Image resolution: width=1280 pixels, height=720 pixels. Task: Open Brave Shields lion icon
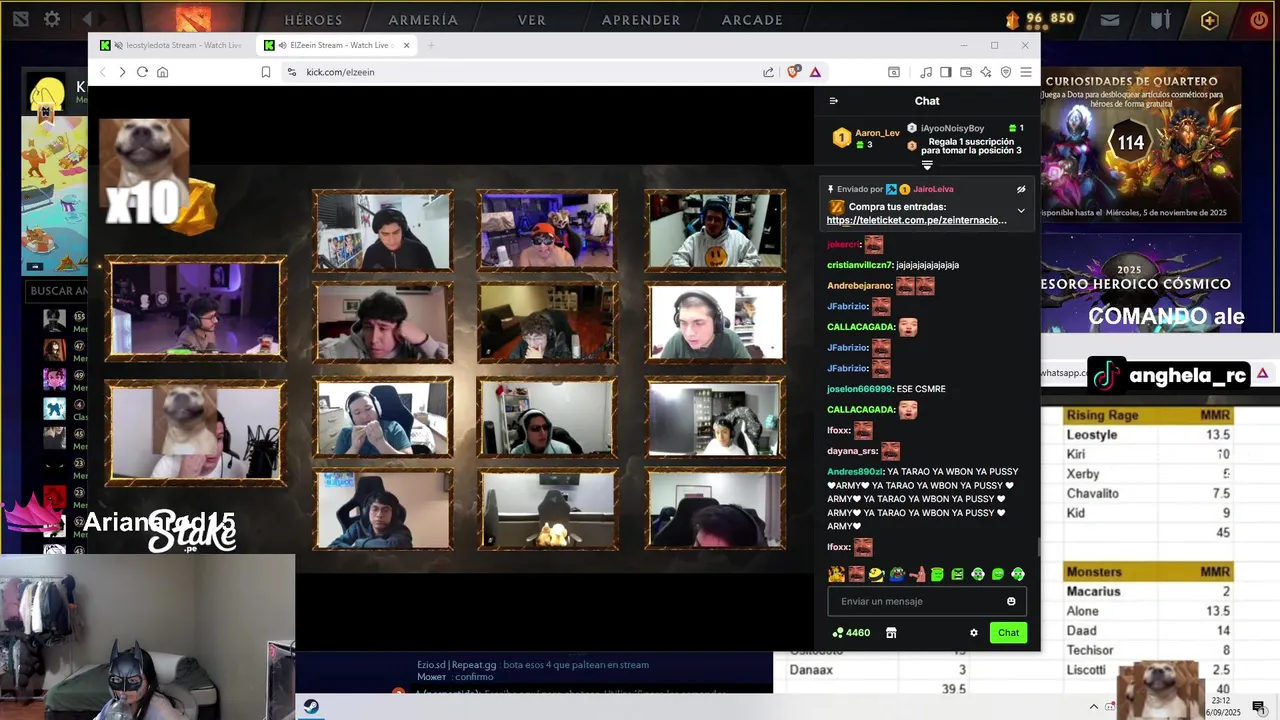tap(794, 72)
